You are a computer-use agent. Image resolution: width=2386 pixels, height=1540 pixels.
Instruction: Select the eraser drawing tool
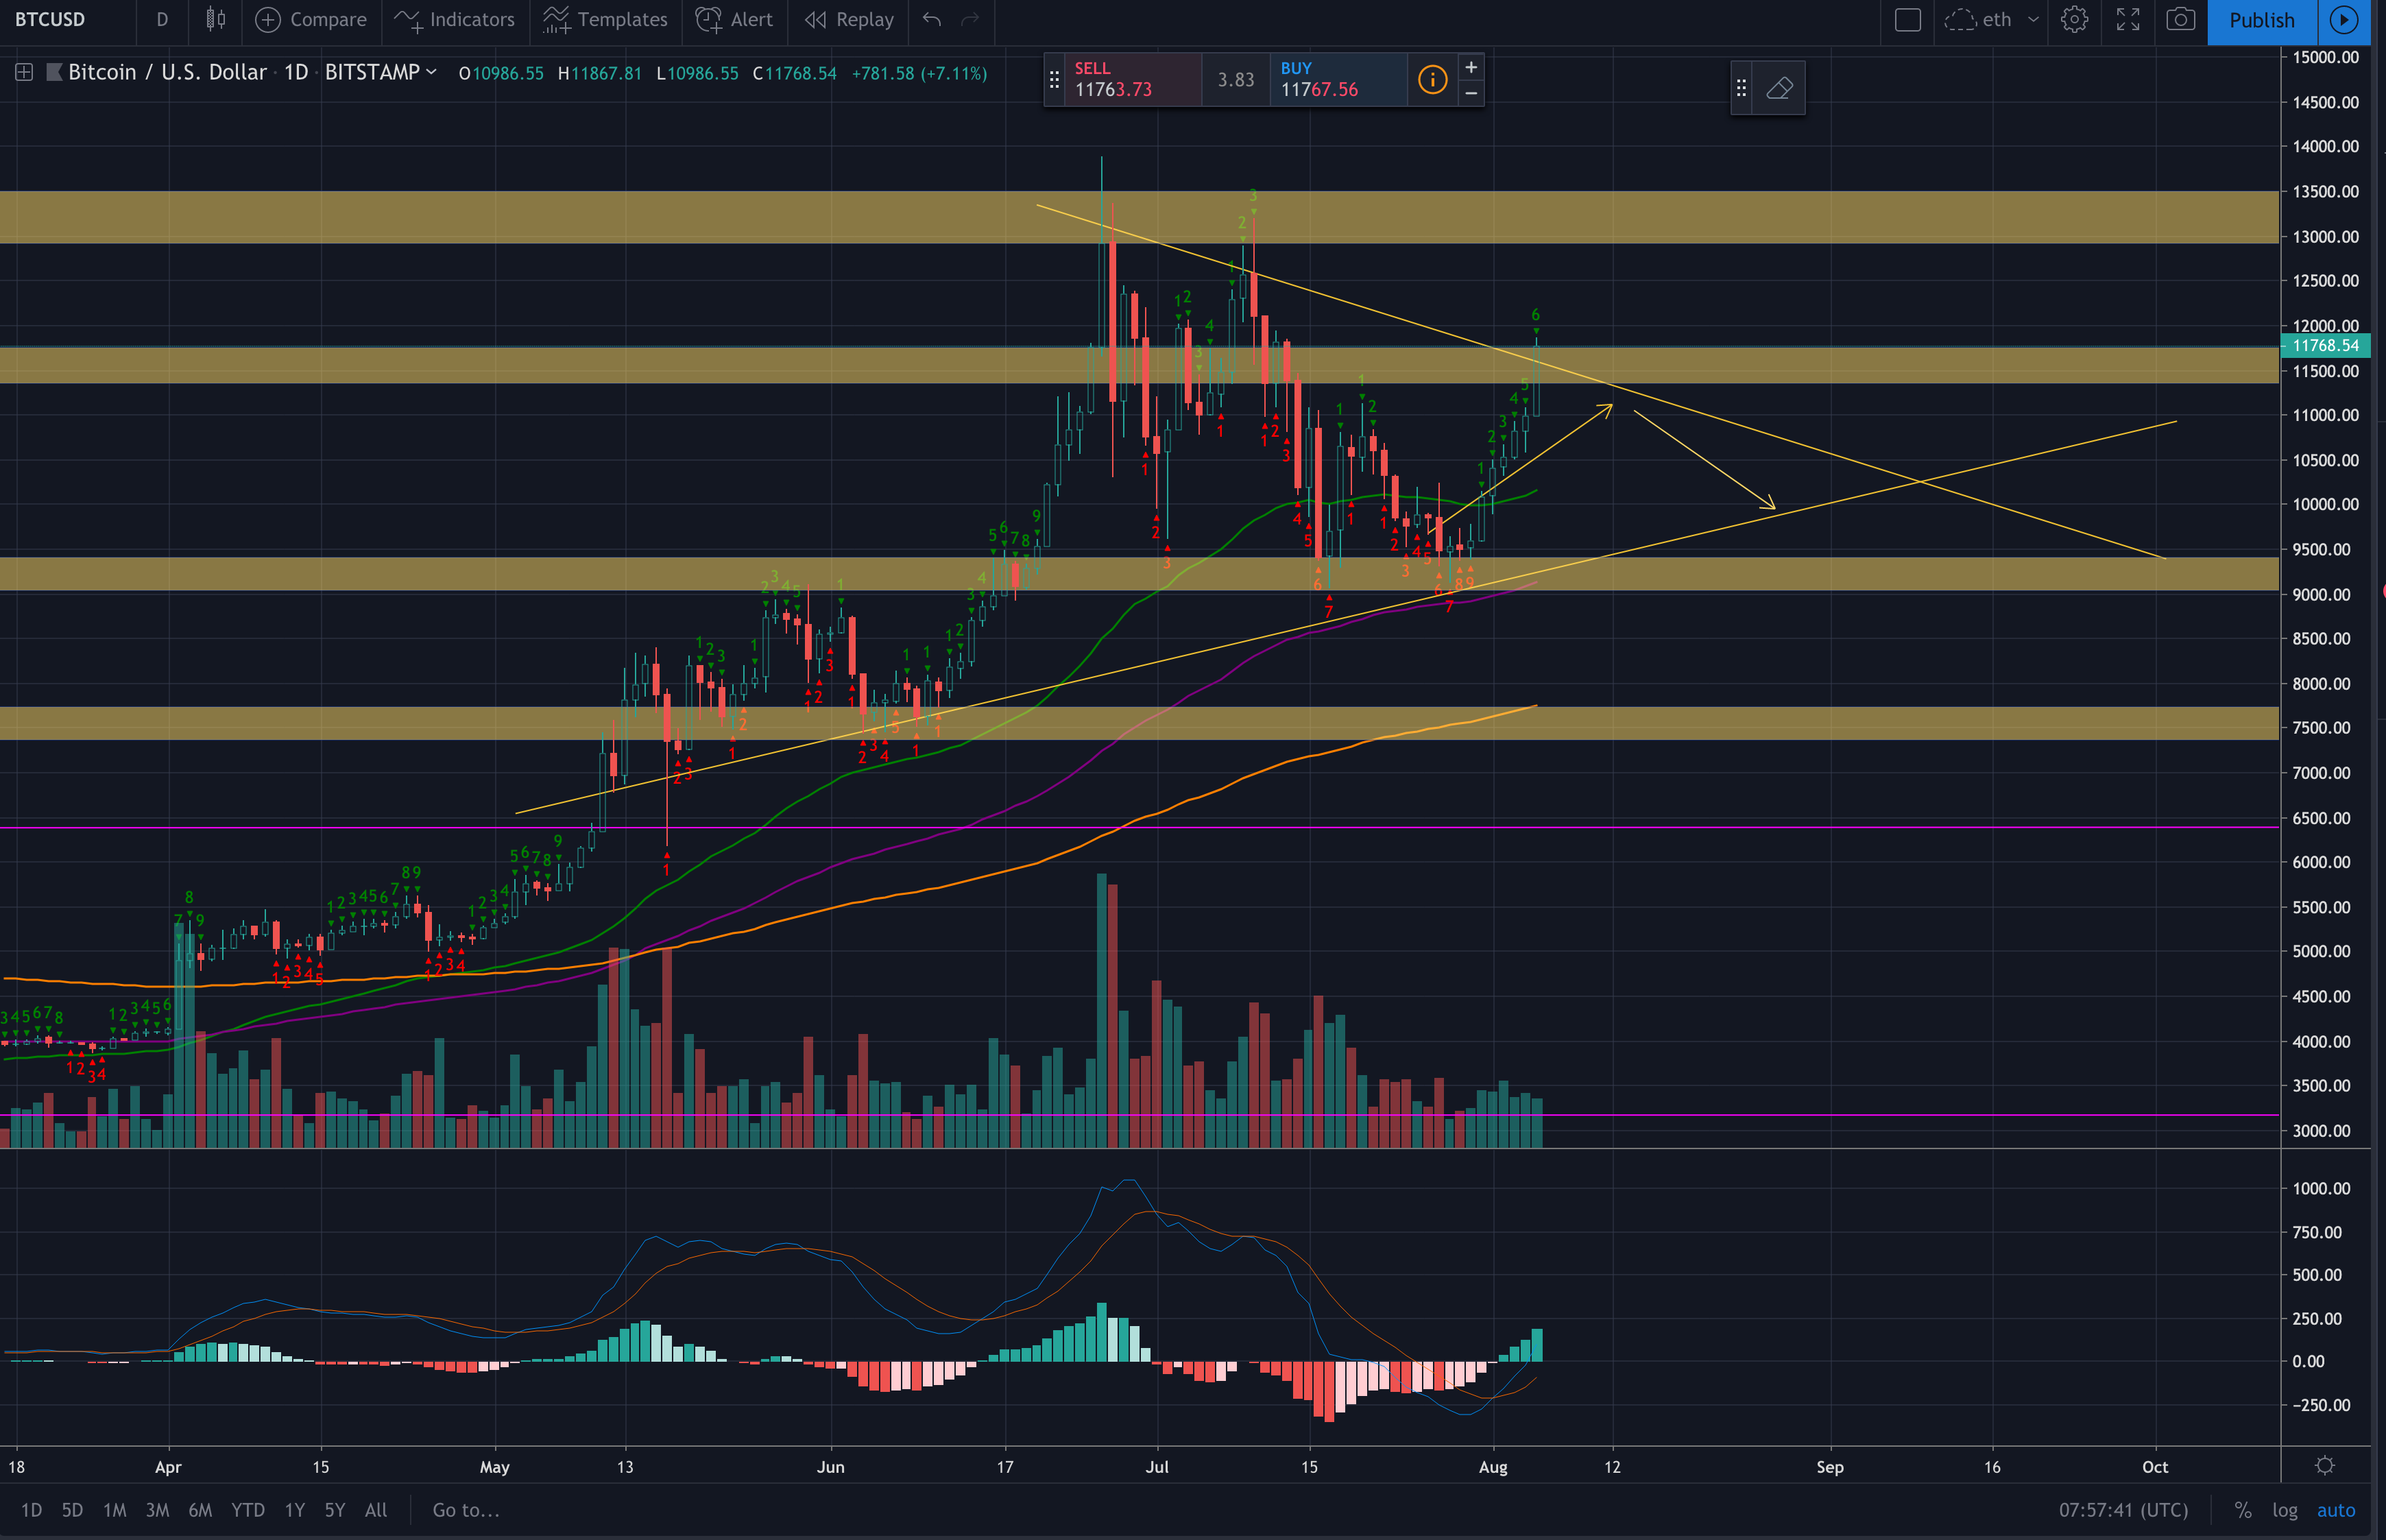pos(1779,88)
